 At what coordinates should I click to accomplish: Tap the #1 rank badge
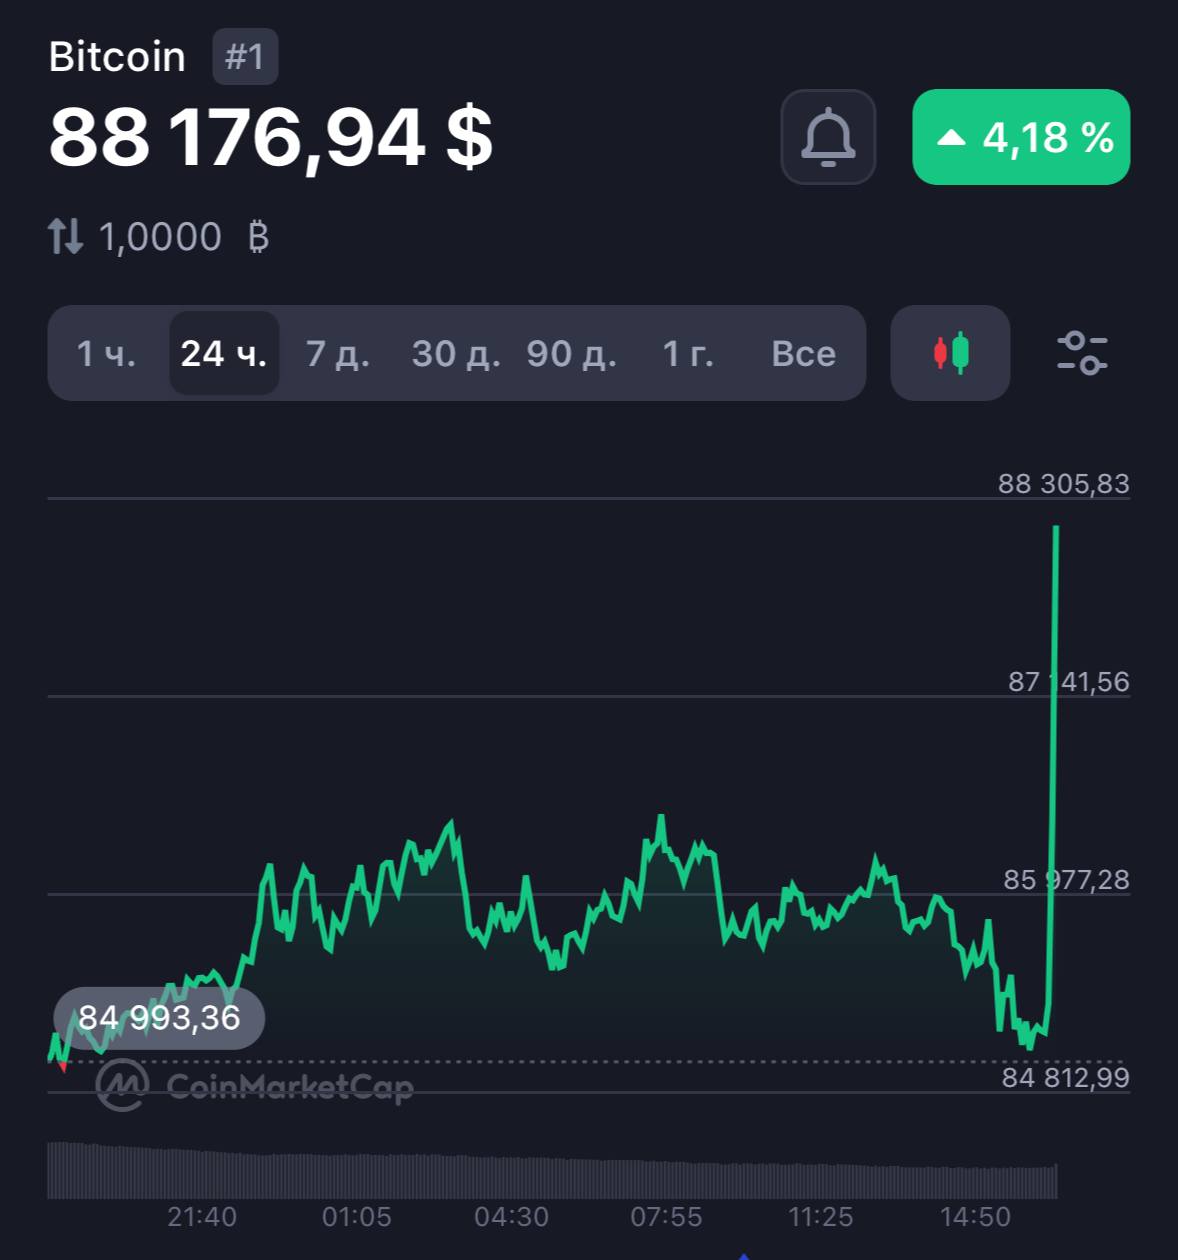click(245, 57)
